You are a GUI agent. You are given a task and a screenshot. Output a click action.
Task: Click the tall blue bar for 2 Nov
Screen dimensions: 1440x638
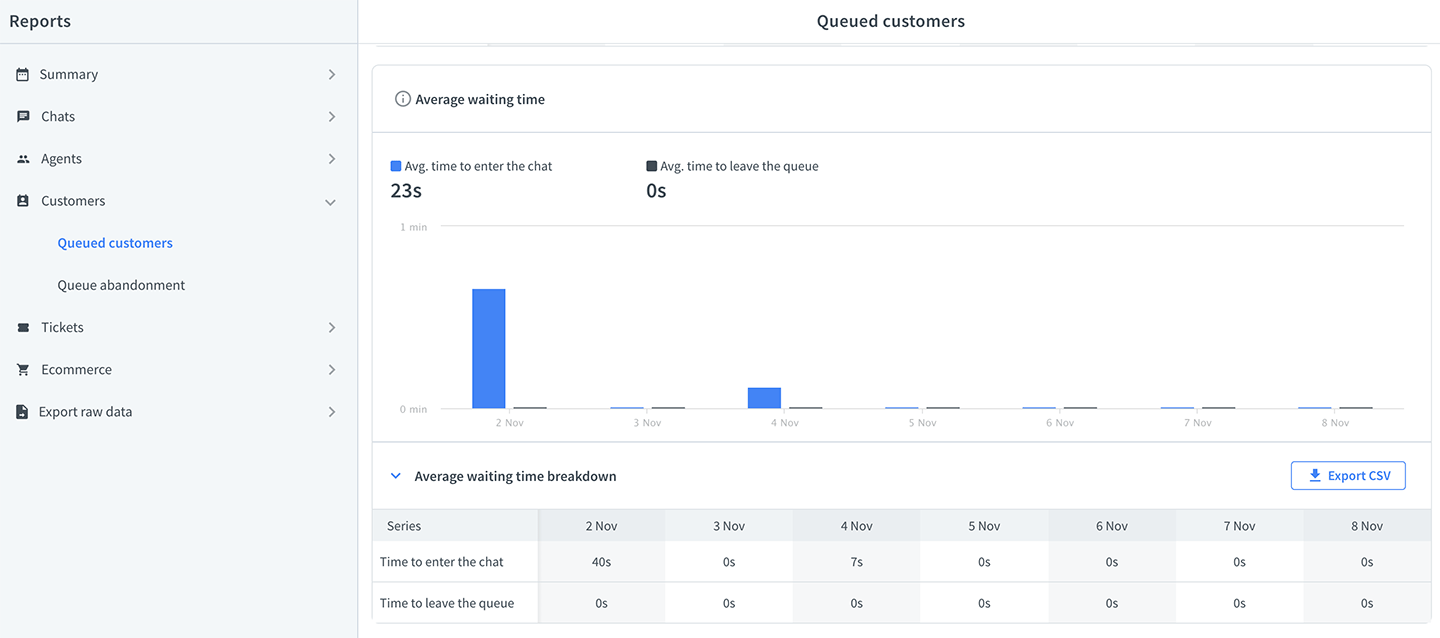(489, 348)
